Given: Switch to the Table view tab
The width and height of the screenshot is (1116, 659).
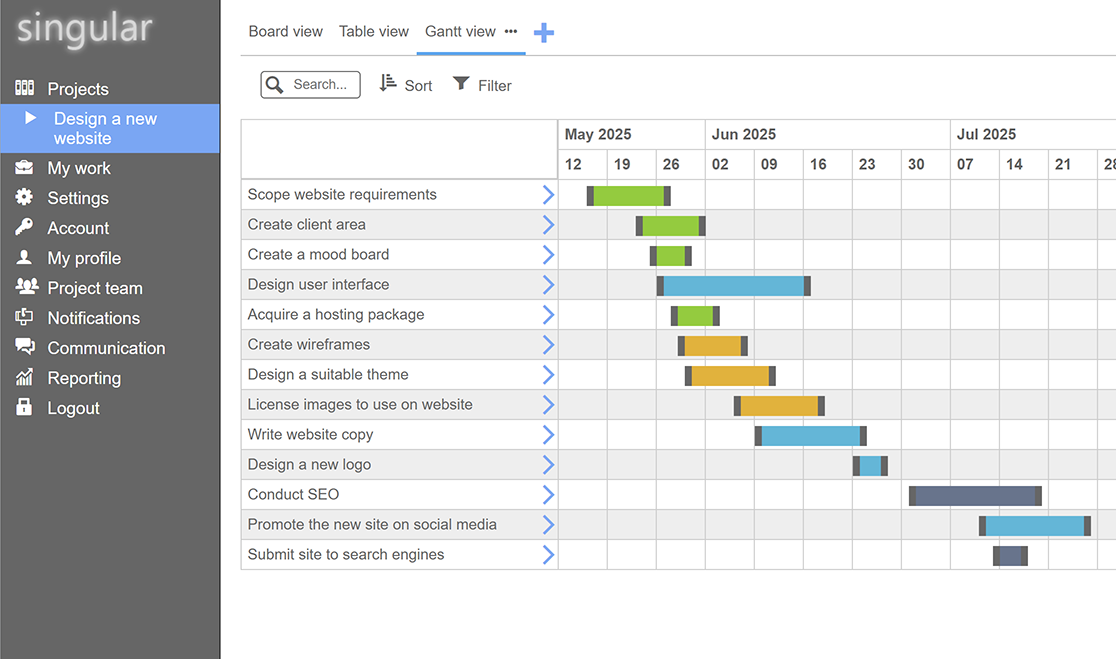Looking at the screenshot, I should (x=373, y=31).
